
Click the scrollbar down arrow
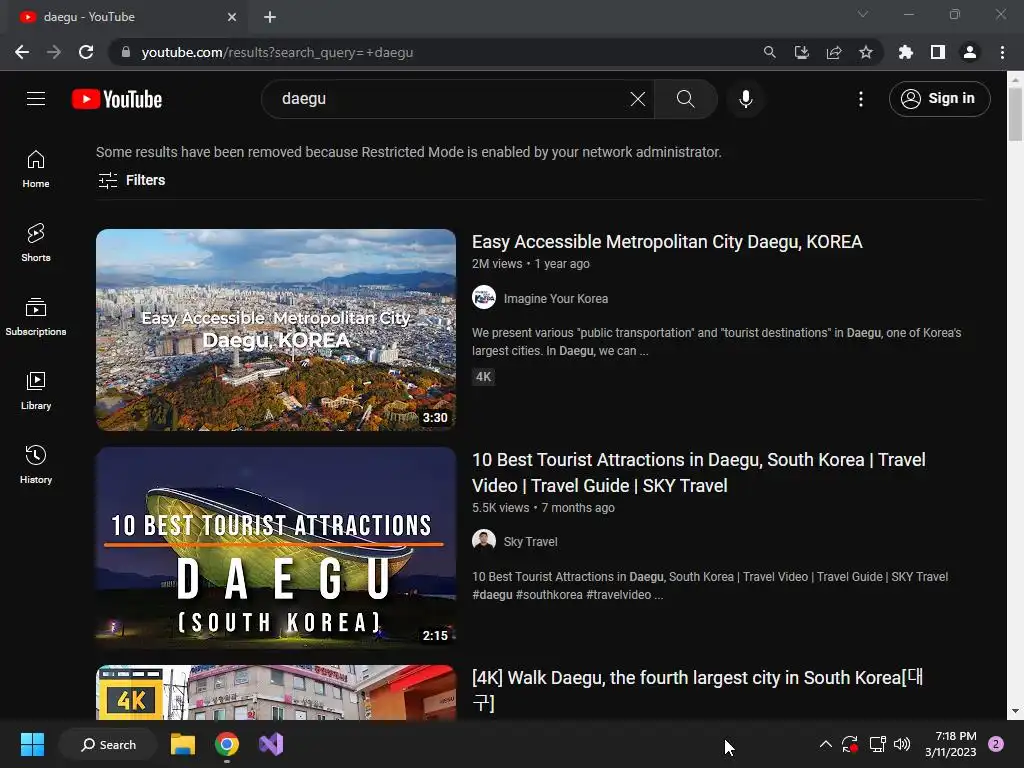click(x=1015, y=711)
